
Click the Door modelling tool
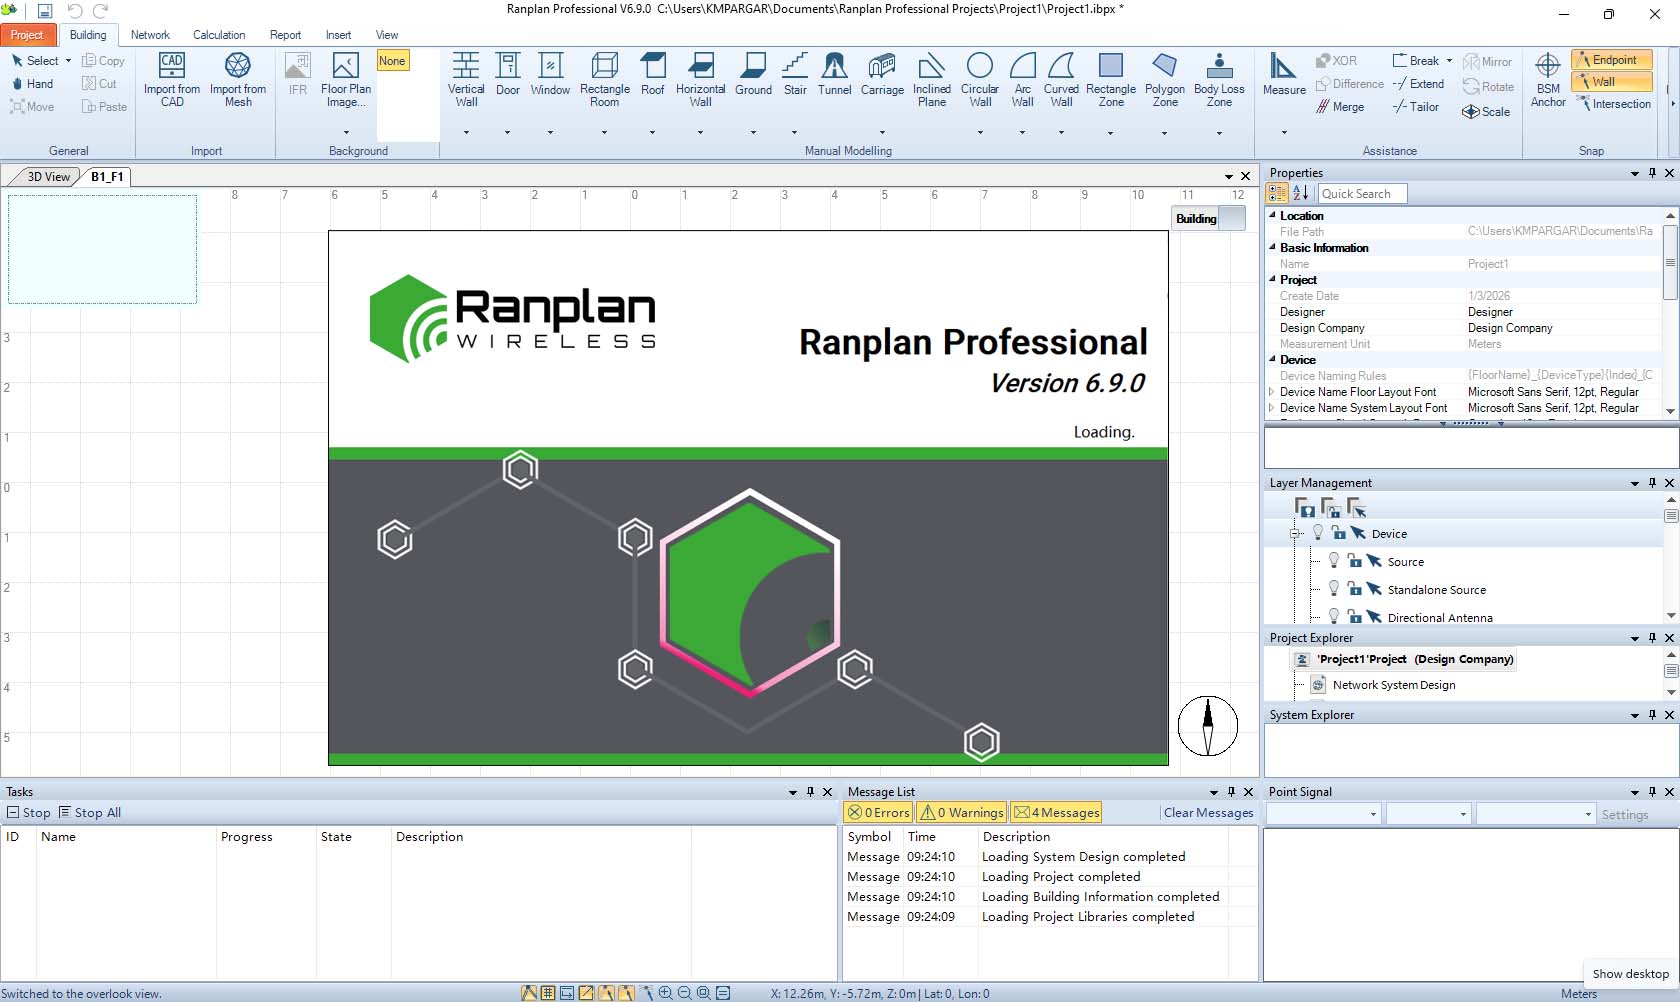coord(508,75)
